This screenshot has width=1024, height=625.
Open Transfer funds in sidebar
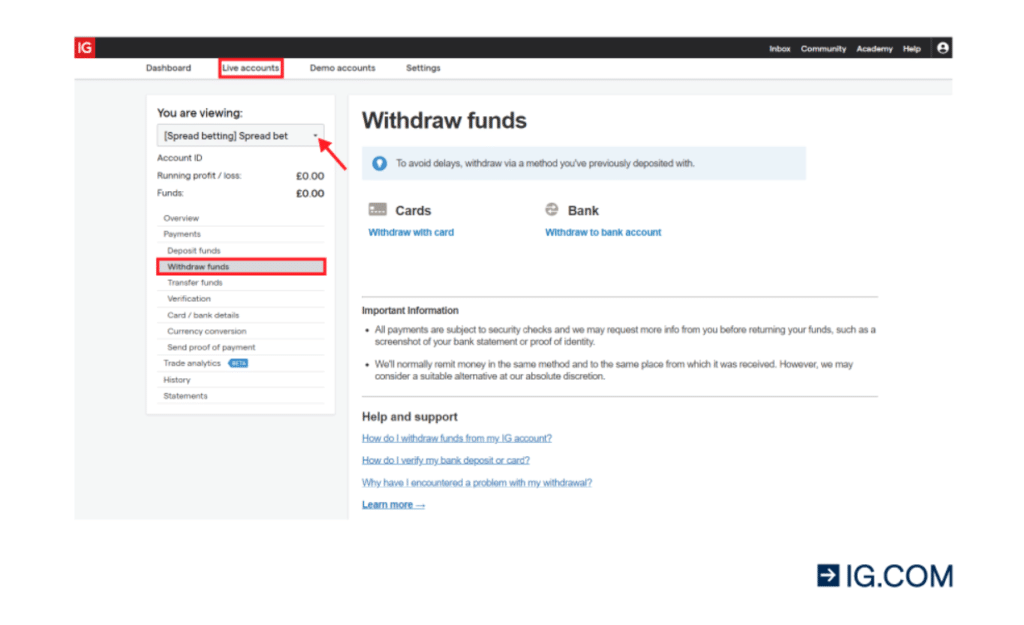(x=241, y=283)
